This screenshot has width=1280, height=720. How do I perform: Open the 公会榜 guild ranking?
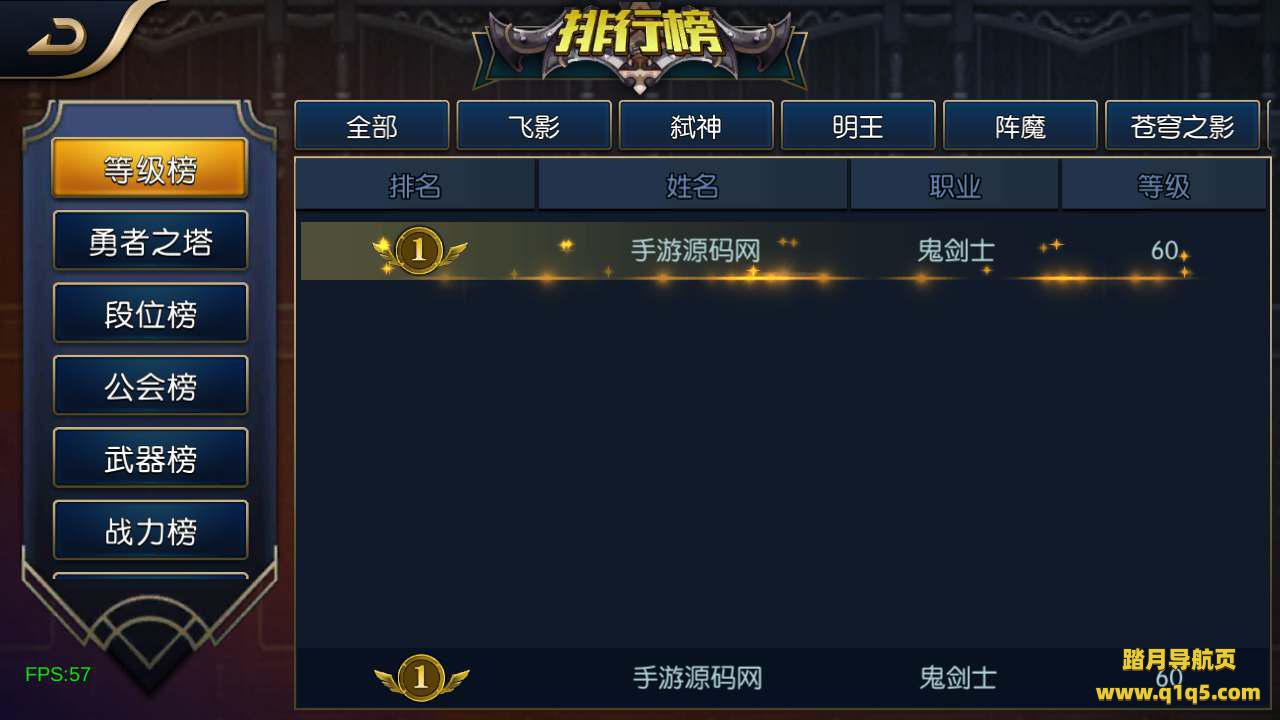coord(150,386)
